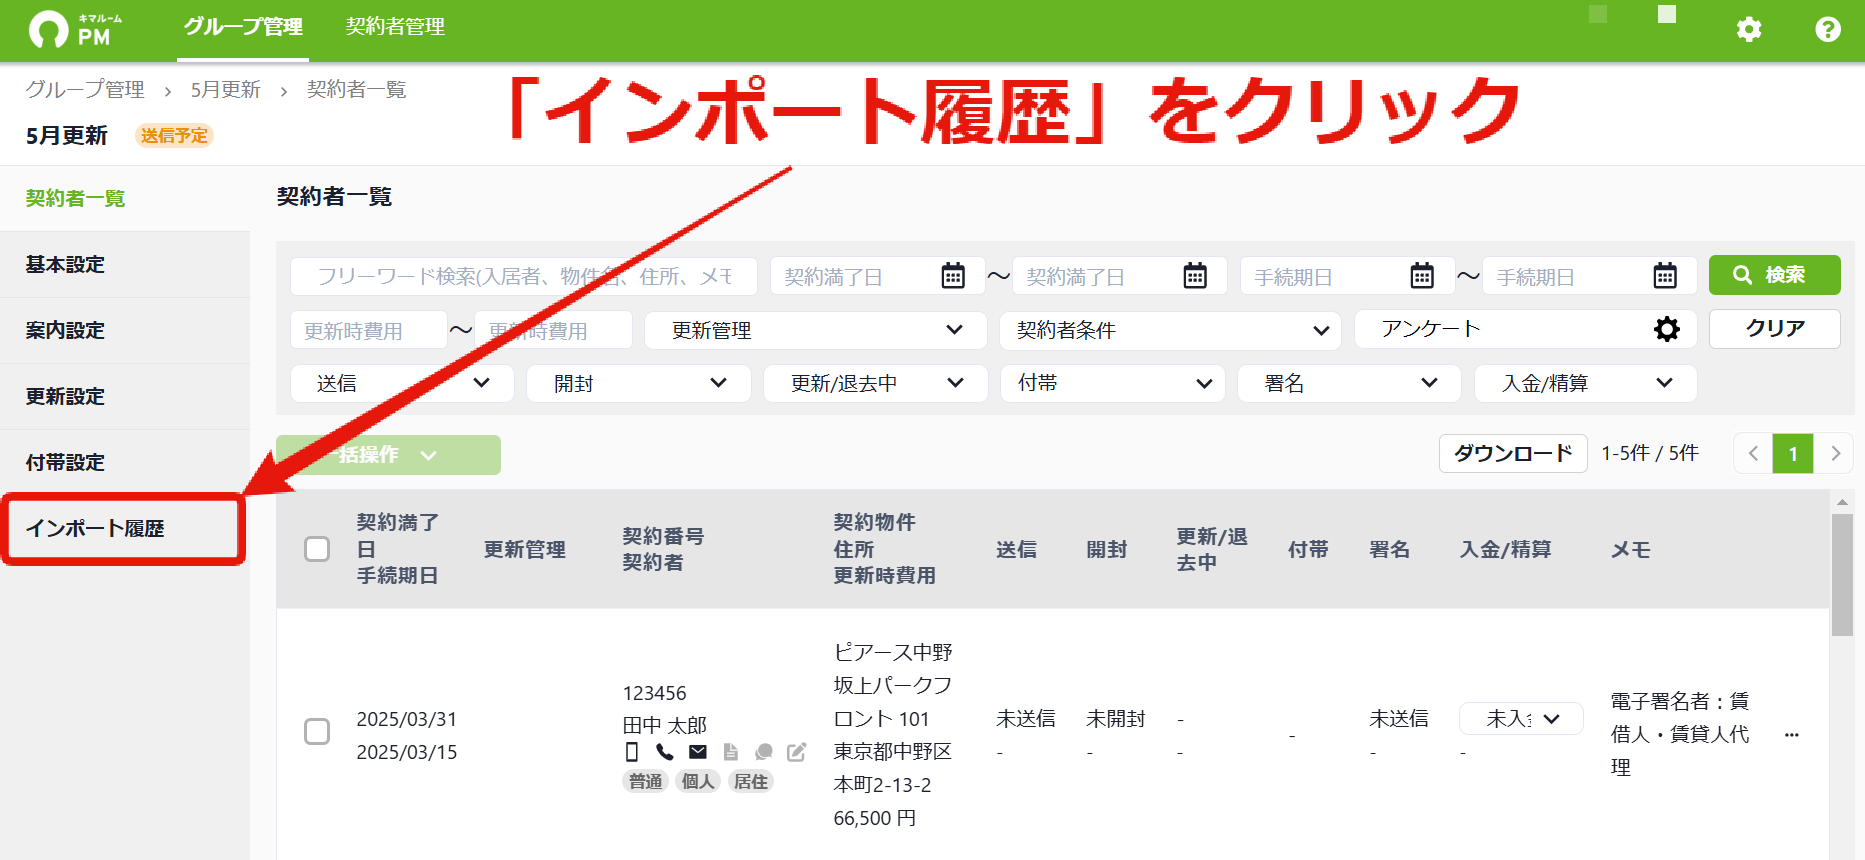Click the table vertical scrollbar thumb
This screenshot has width=1865, height=860.
click(x=1842, y=575)
